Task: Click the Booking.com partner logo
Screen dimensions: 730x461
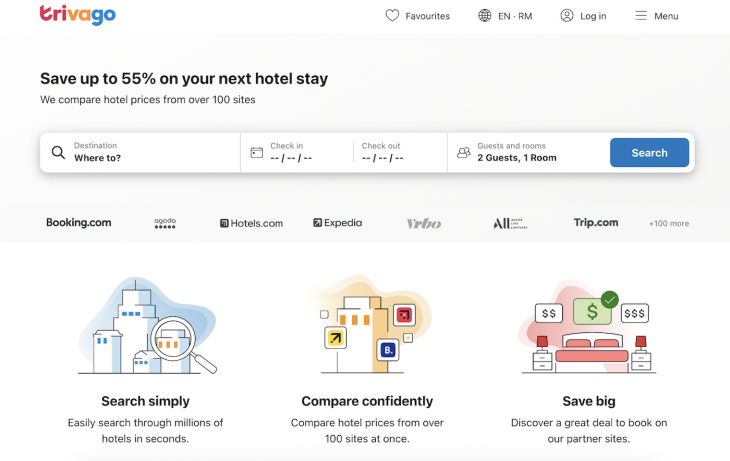Action: click(x=79, y=223)
